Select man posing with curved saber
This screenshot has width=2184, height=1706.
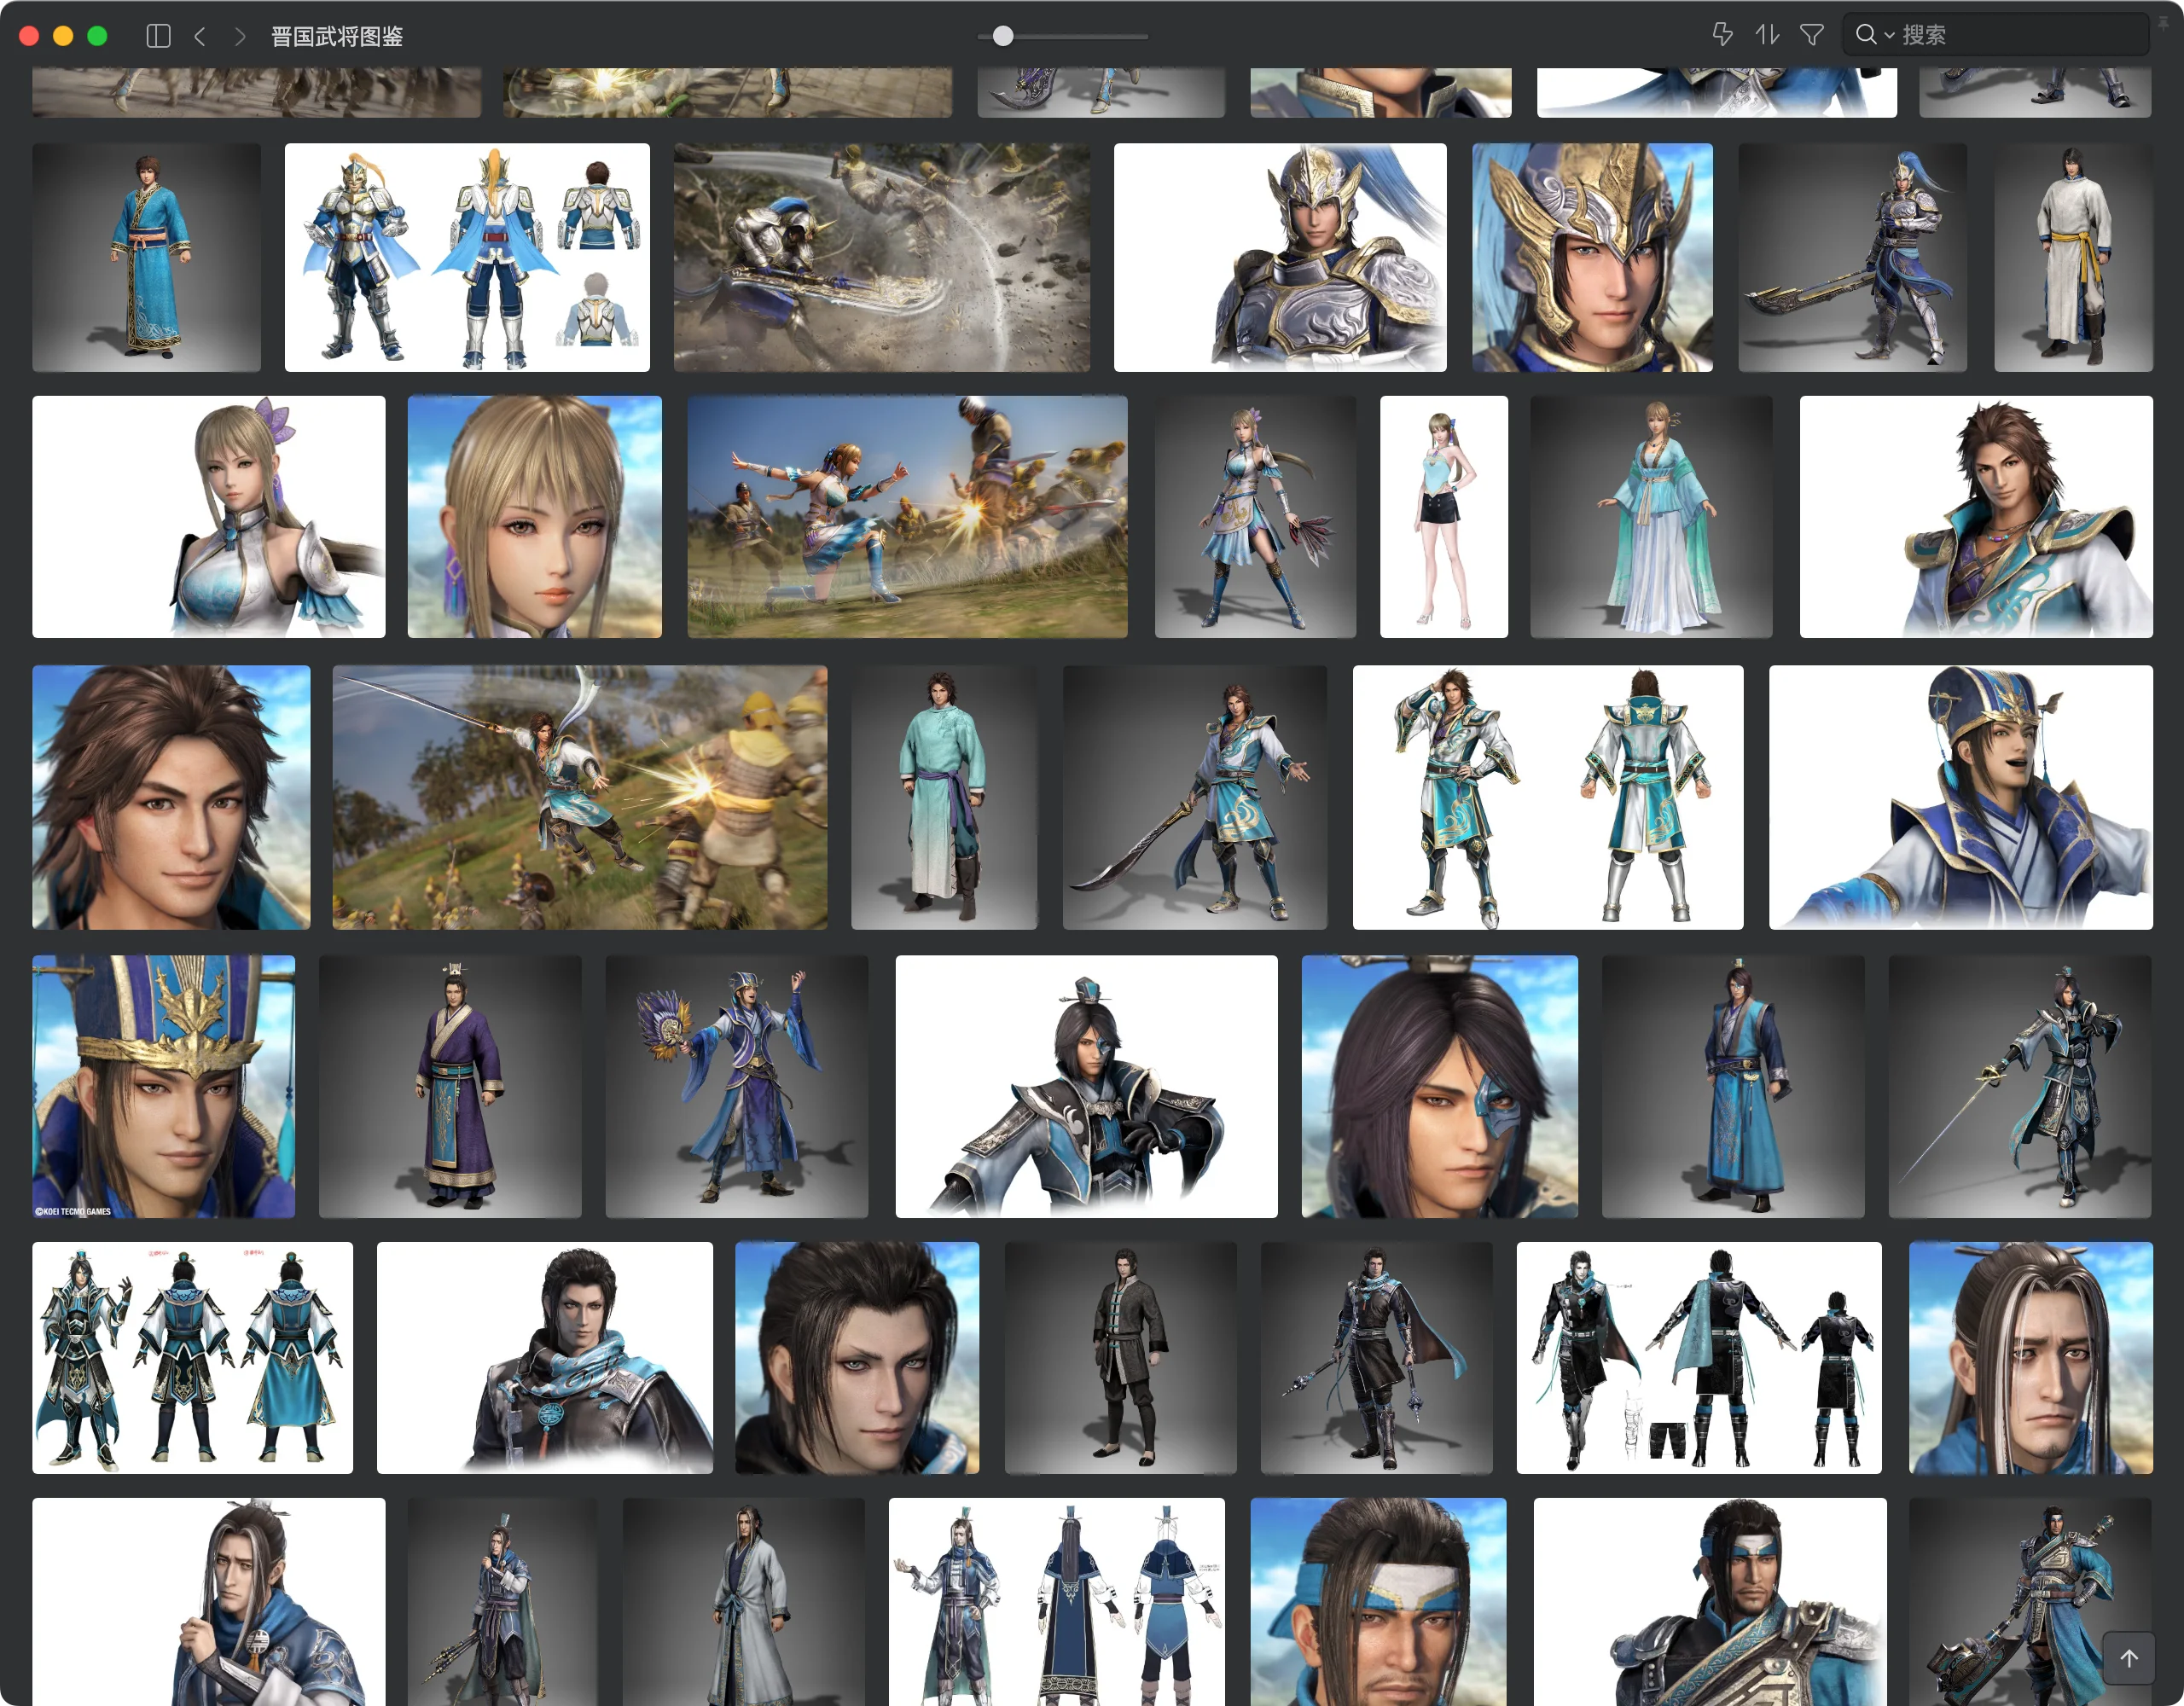pos(1195,797)
